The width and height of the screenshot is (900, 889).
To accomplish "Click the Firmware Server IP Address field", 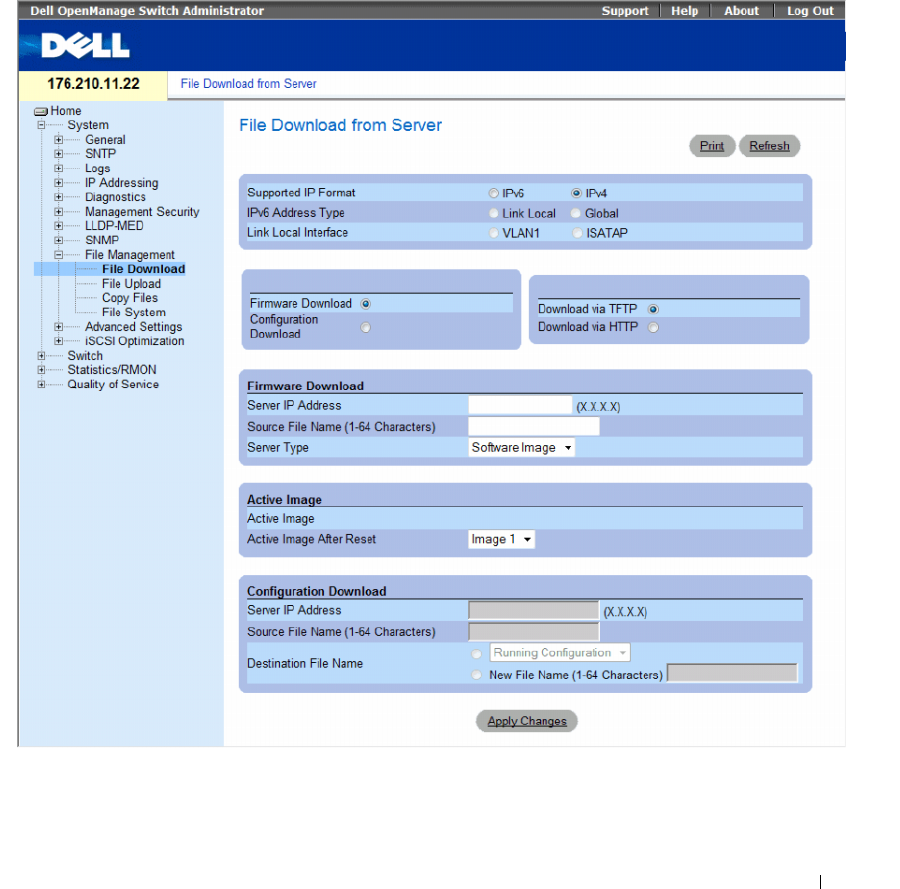I will point(520,405).
